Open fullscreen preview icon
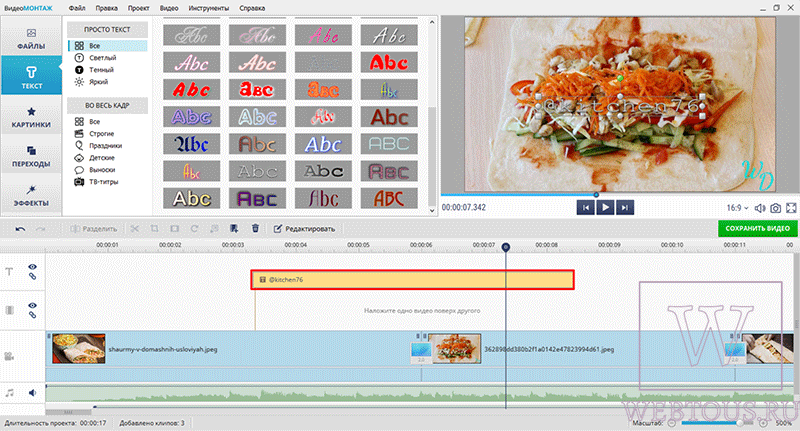This screenshot has width=800, height=431. 791,208
